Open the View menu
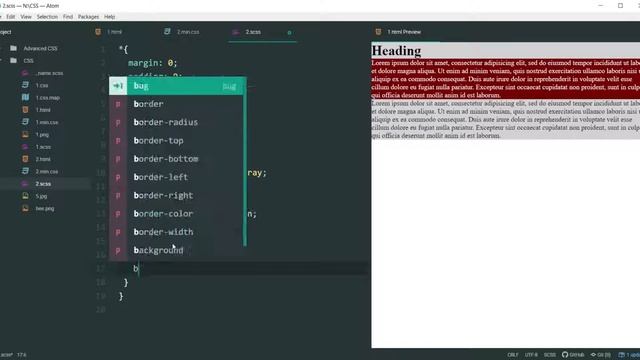Image resolution: width=640 pixels, height=360 pixels. pos(26,17)
